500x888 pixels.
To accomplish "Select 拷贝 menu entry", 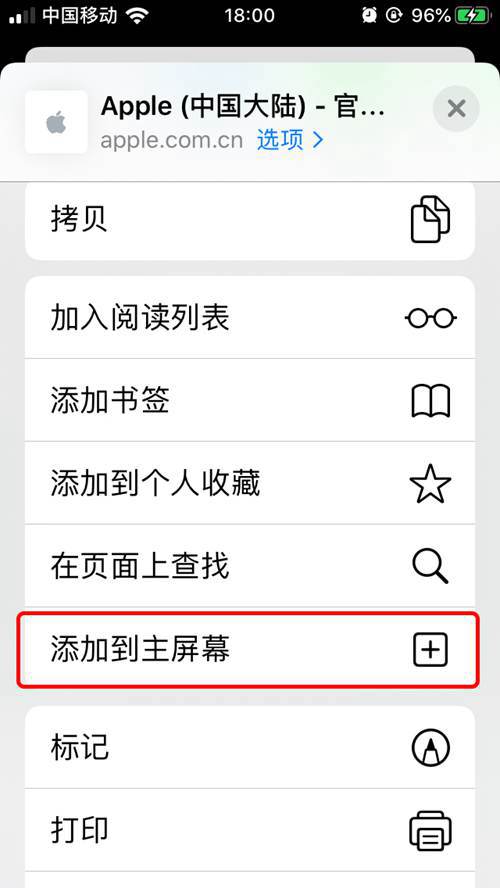I will tap(250, 220).
